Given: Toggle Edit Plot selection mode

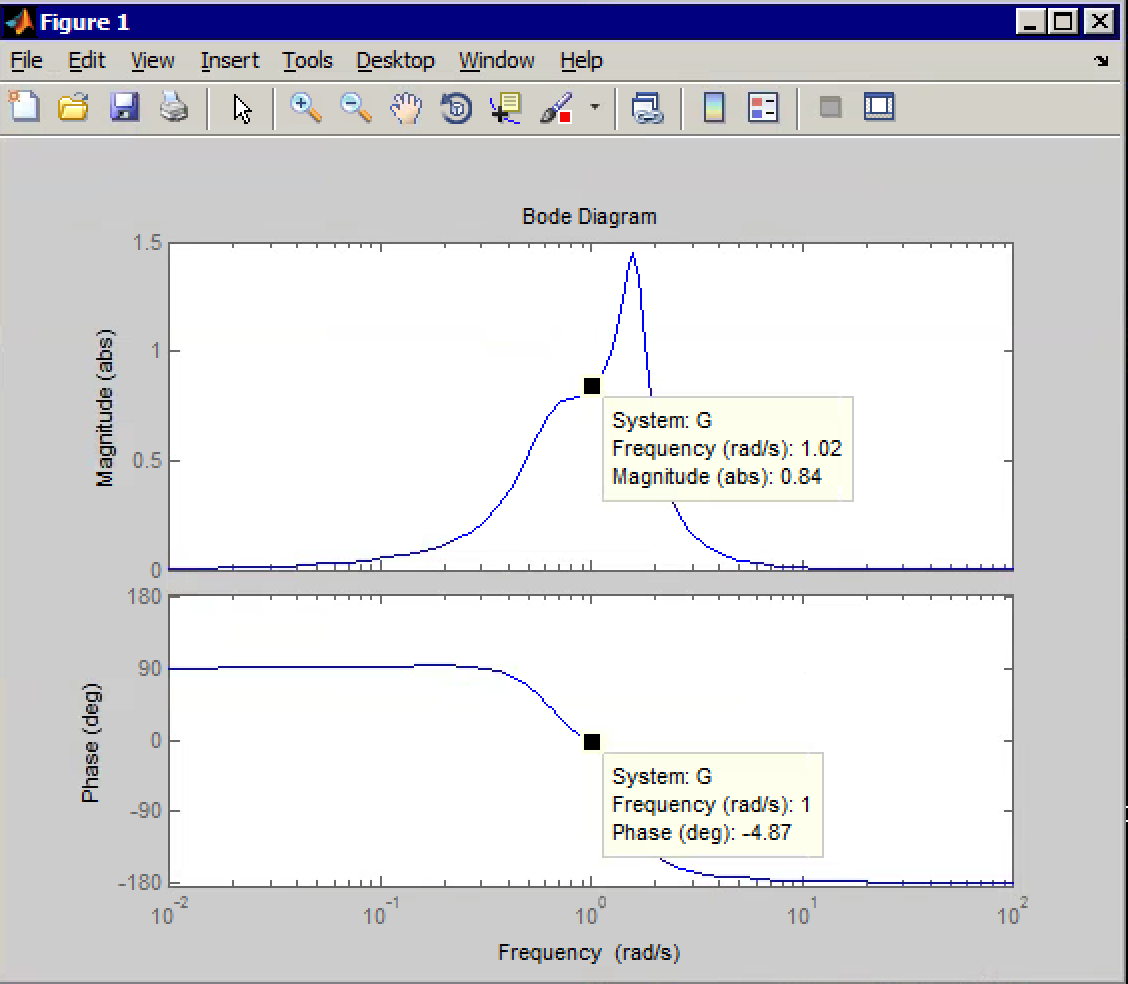Looking at the screenshot, I should [x=241, y=108].
